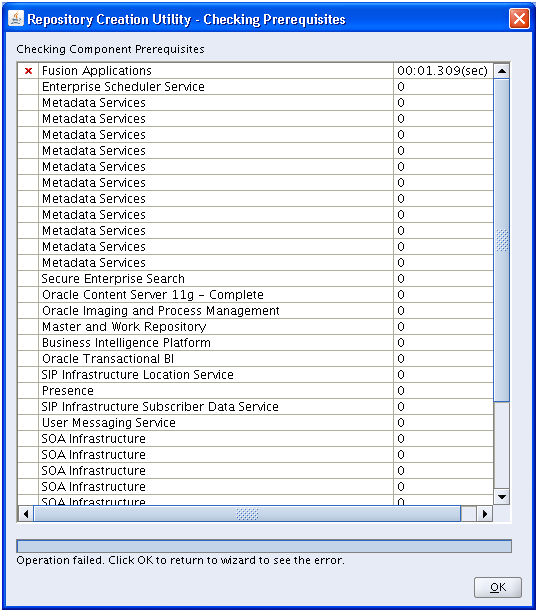Select Oracle Content Server 11g - Complete row
Viewport: 538px width, 612px height.
click(255, 295)
